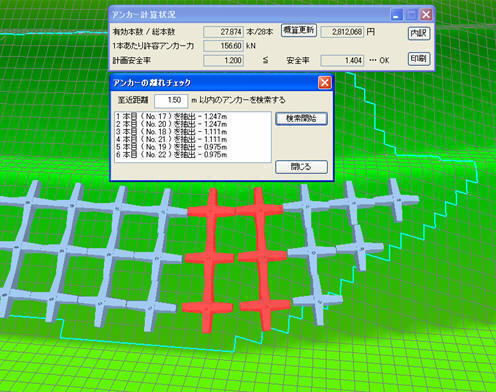Select list entry for anchor No. 21
This screenshot has height=392, width=496.
coord(193,139)
